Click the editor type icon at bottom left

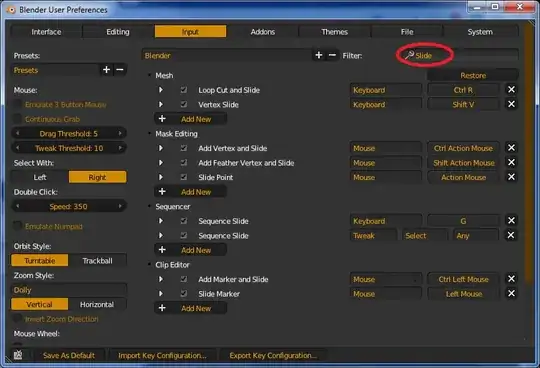click(x=18, y=355)
